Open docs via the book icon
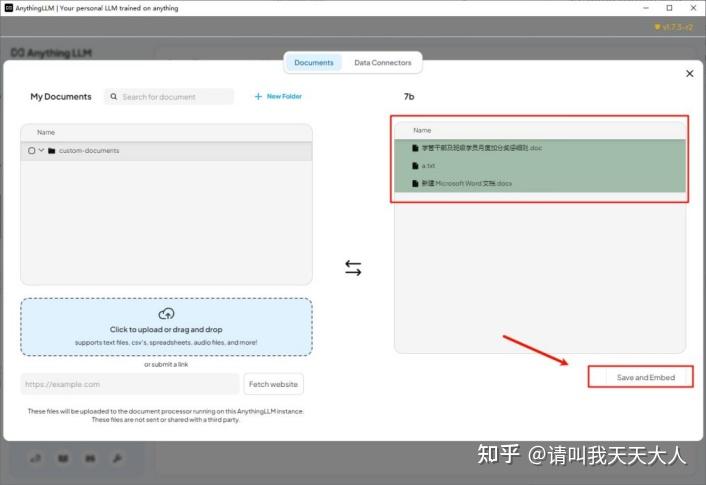This screenshot has width=706, height=485. tap(63, 458)
